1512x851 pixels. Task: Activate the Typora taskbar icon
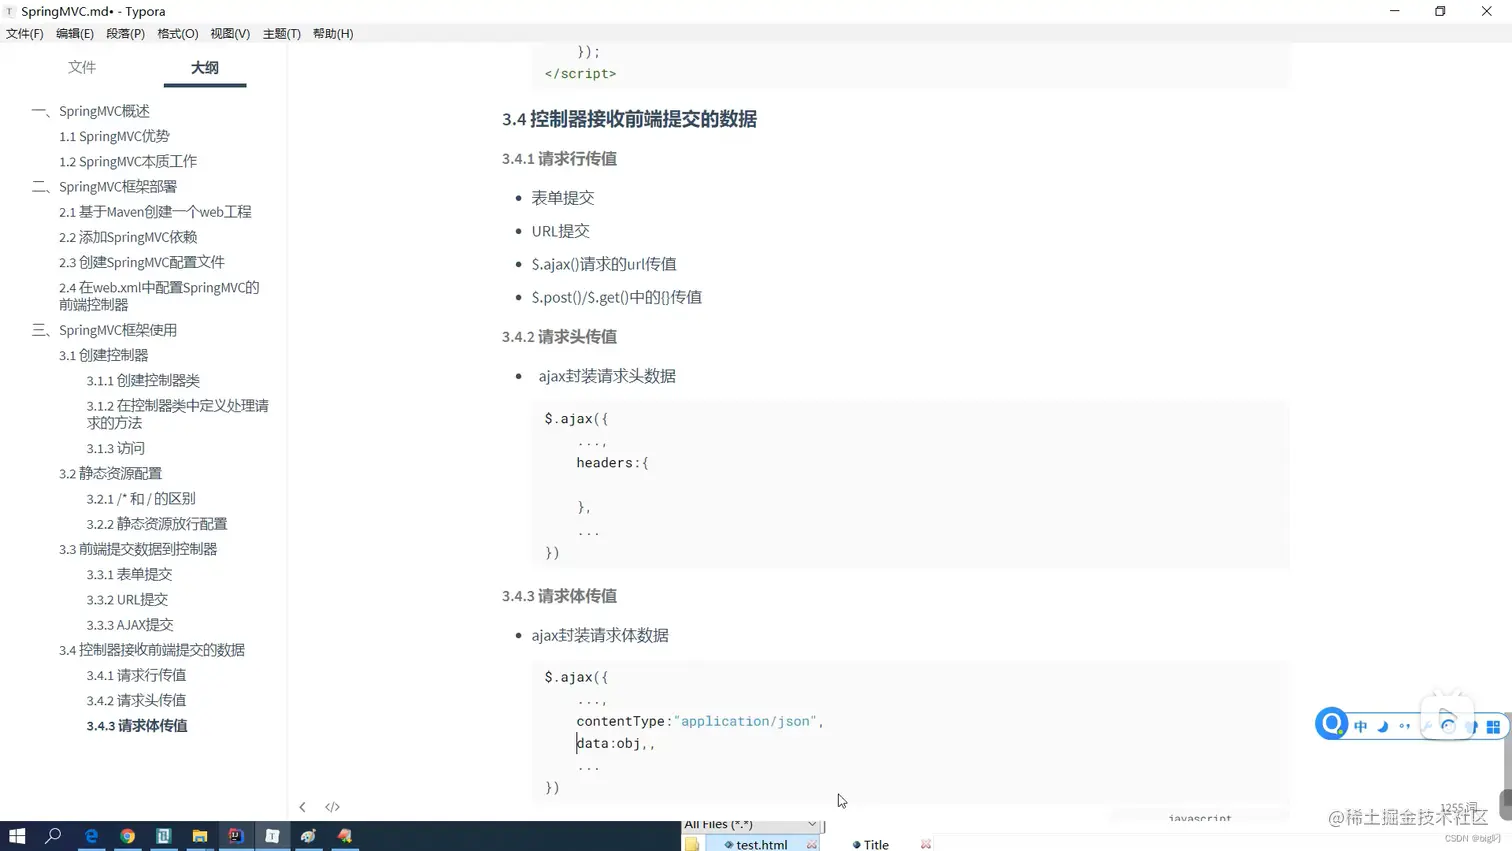point(272,836)
